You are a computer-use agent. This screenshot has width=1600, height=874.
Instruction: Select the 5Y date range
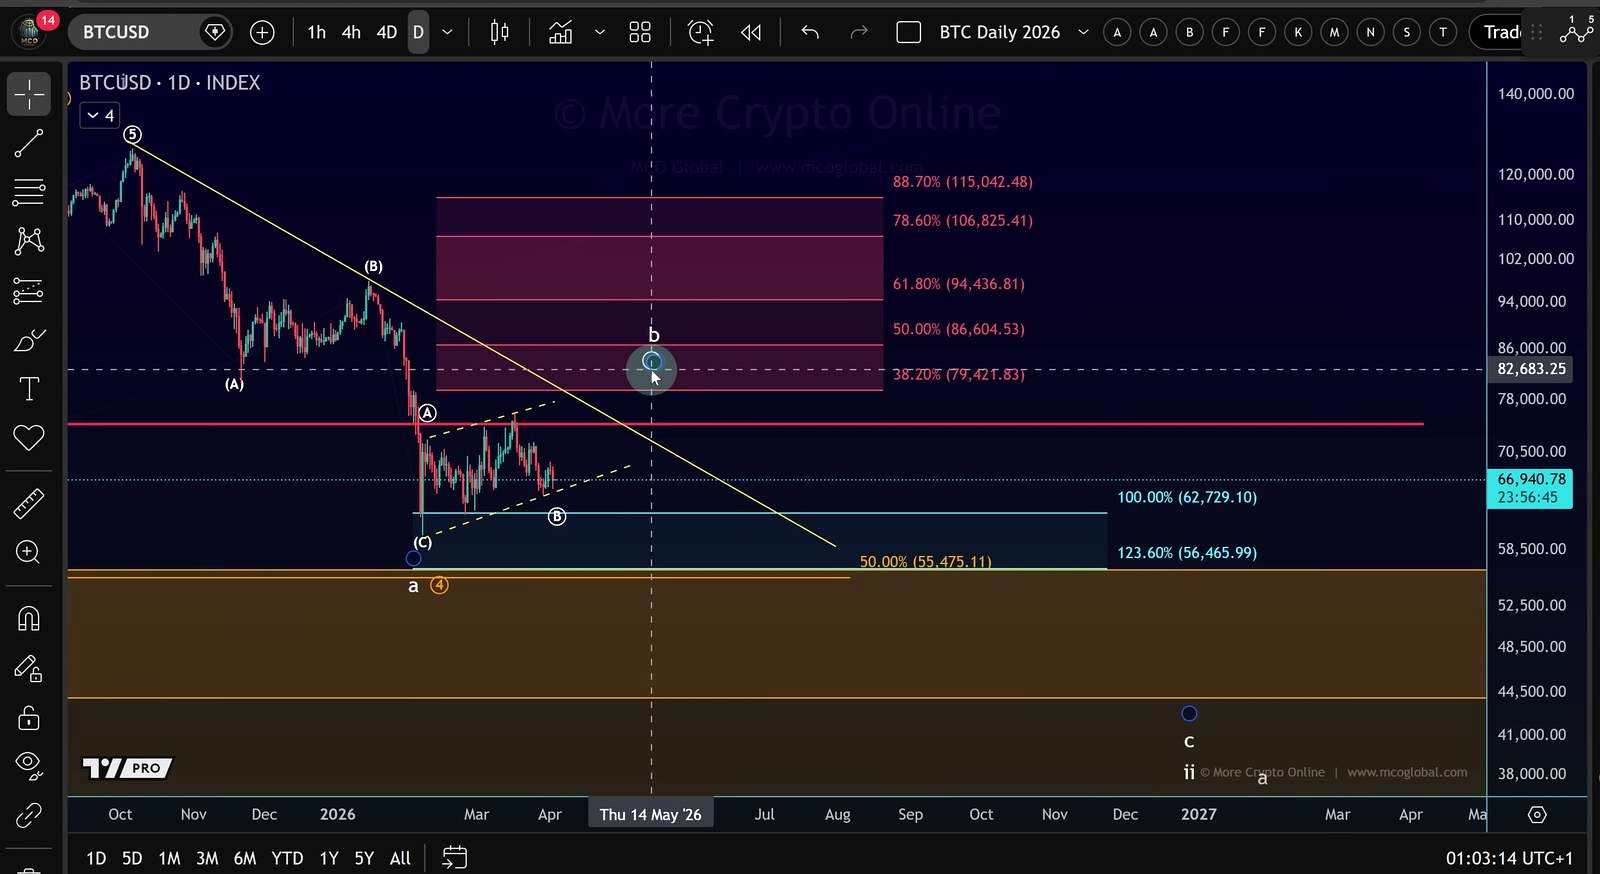point(364,858)
